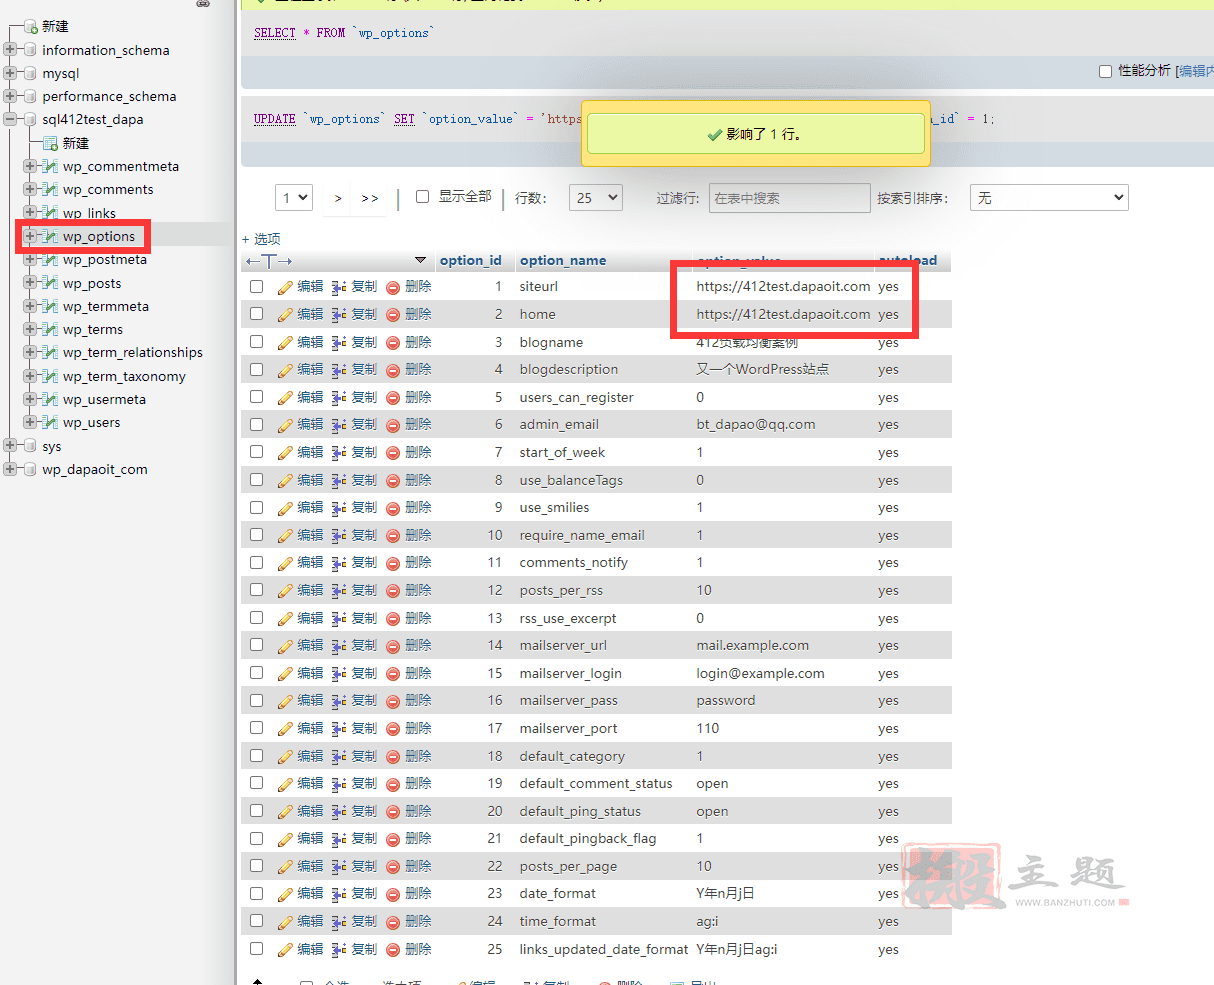Click the copy icon for home row

point(339,315)
